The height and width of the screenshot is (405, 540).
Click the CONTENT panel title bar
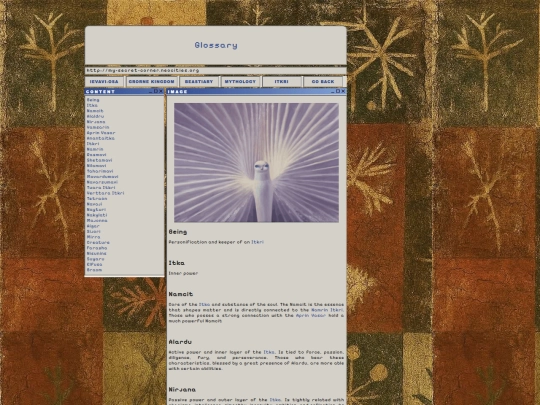(124, 91)
